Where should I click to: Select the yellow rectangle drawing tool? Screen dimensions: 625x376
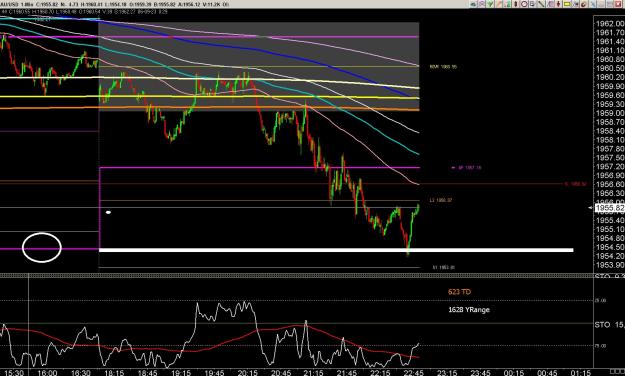(567, 4)
